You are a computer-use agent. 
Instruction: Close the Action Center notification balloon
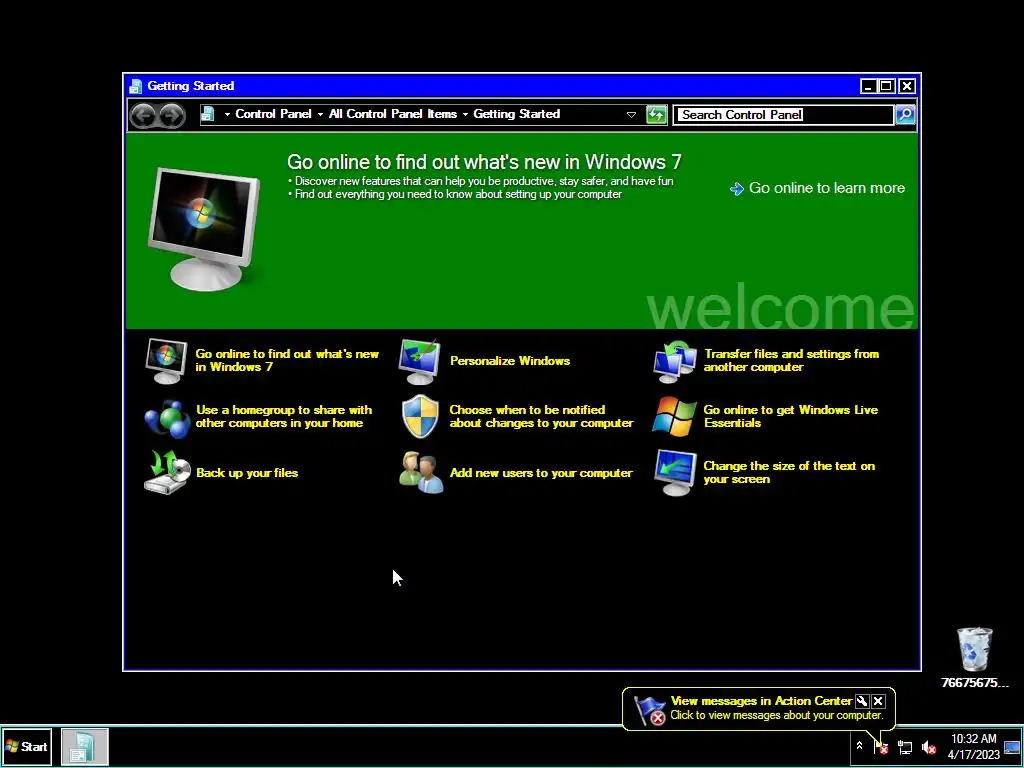coord(878,701)
